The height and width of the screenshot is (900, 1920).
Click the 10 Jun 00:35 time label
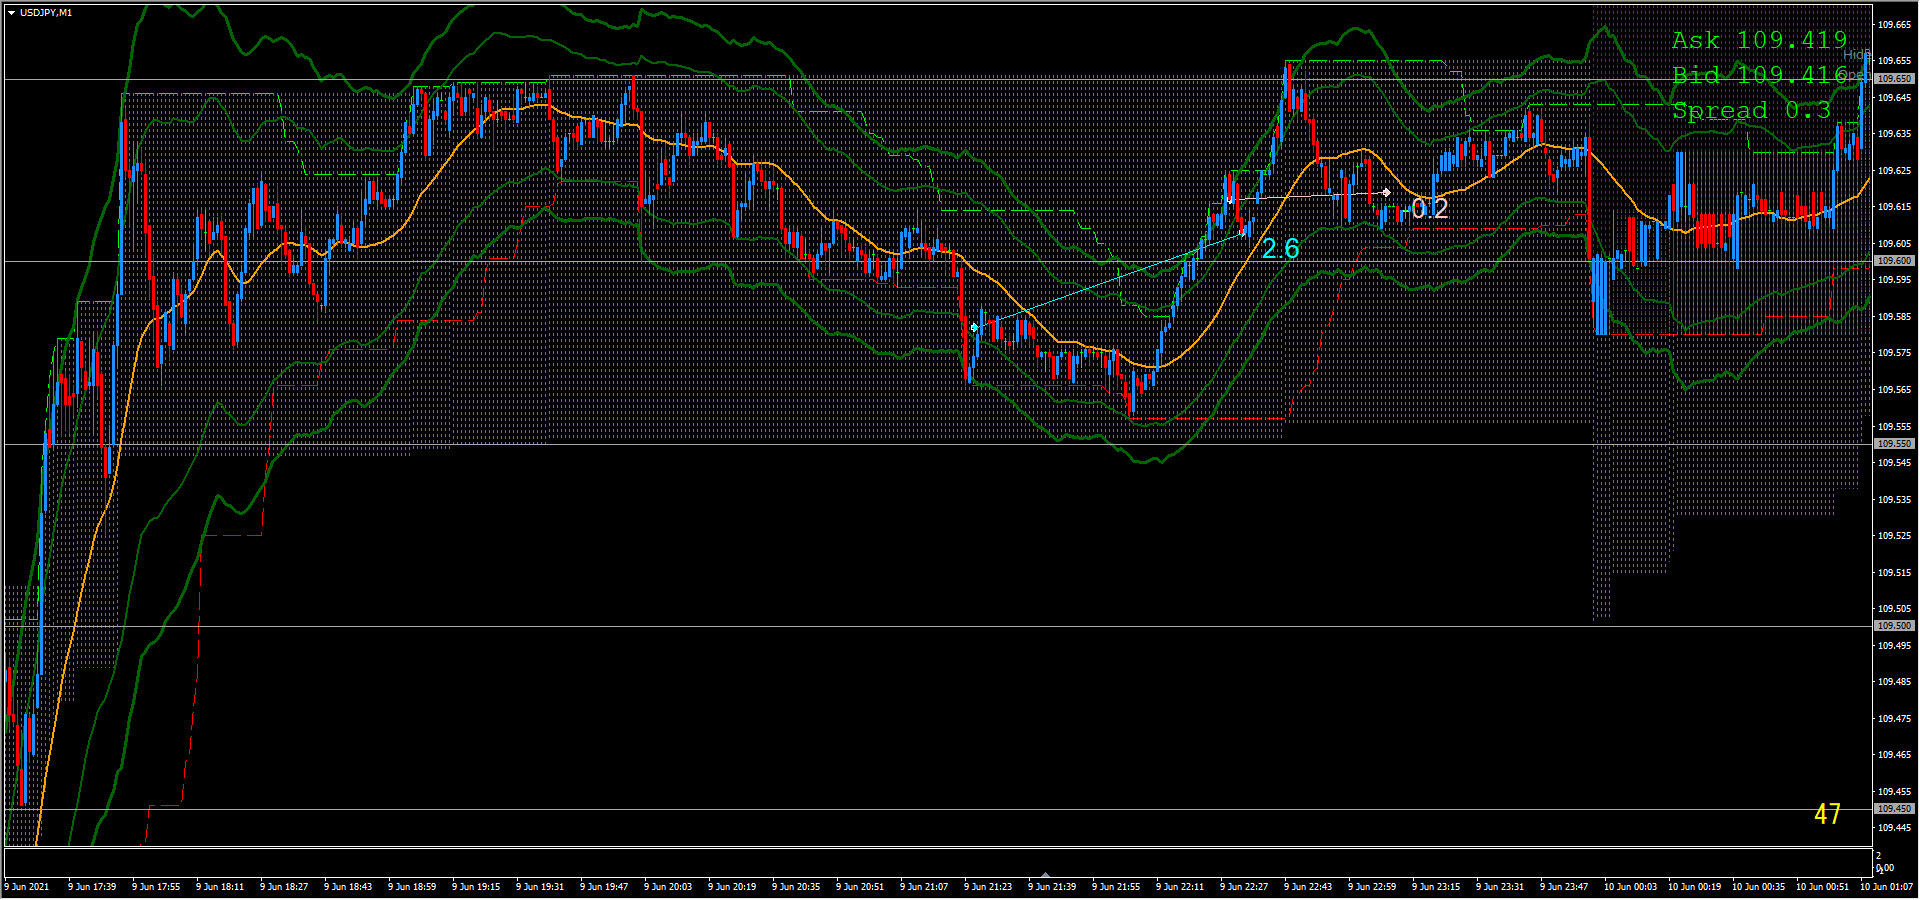(x=1758, y=887)
